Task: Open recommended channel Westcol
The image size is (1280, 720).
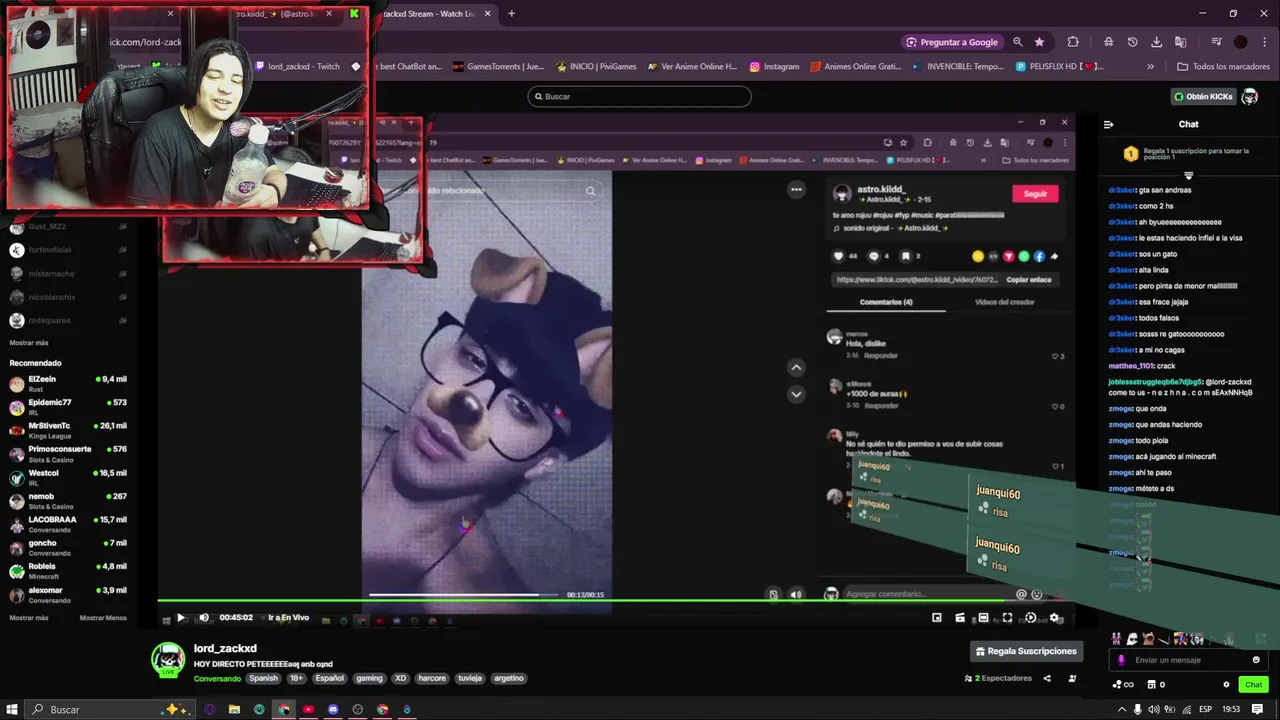Action: (x=68, y=477)
